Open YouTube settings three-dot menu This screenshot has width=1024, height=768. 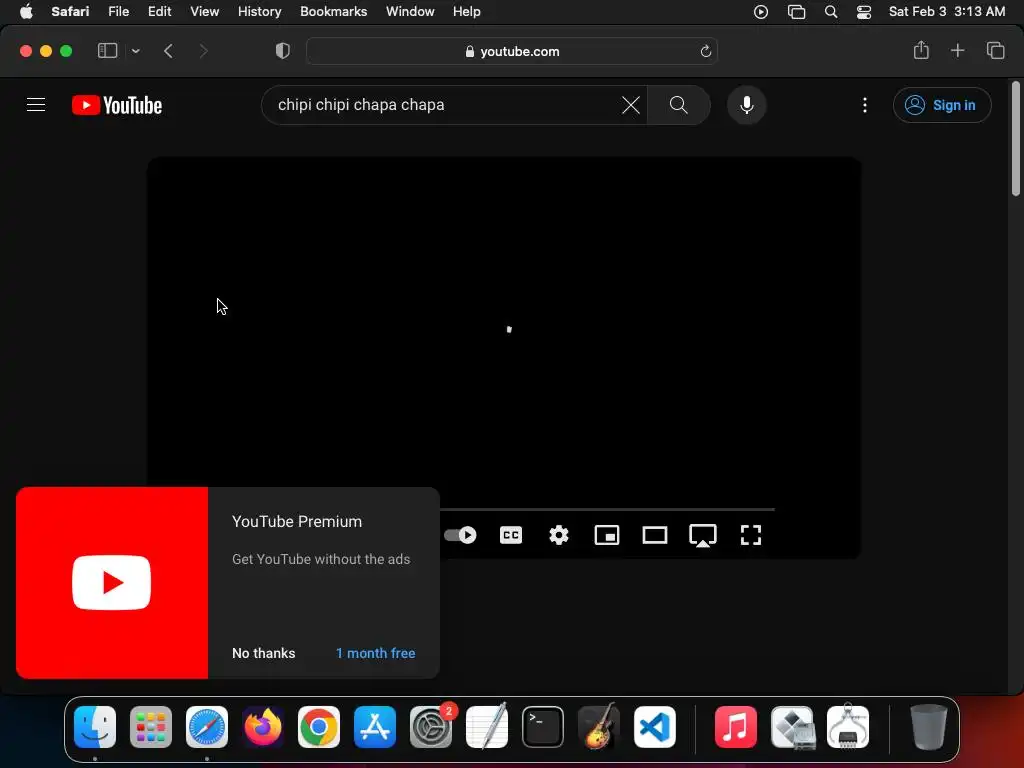pyautogui.click(x=865, y=104)
